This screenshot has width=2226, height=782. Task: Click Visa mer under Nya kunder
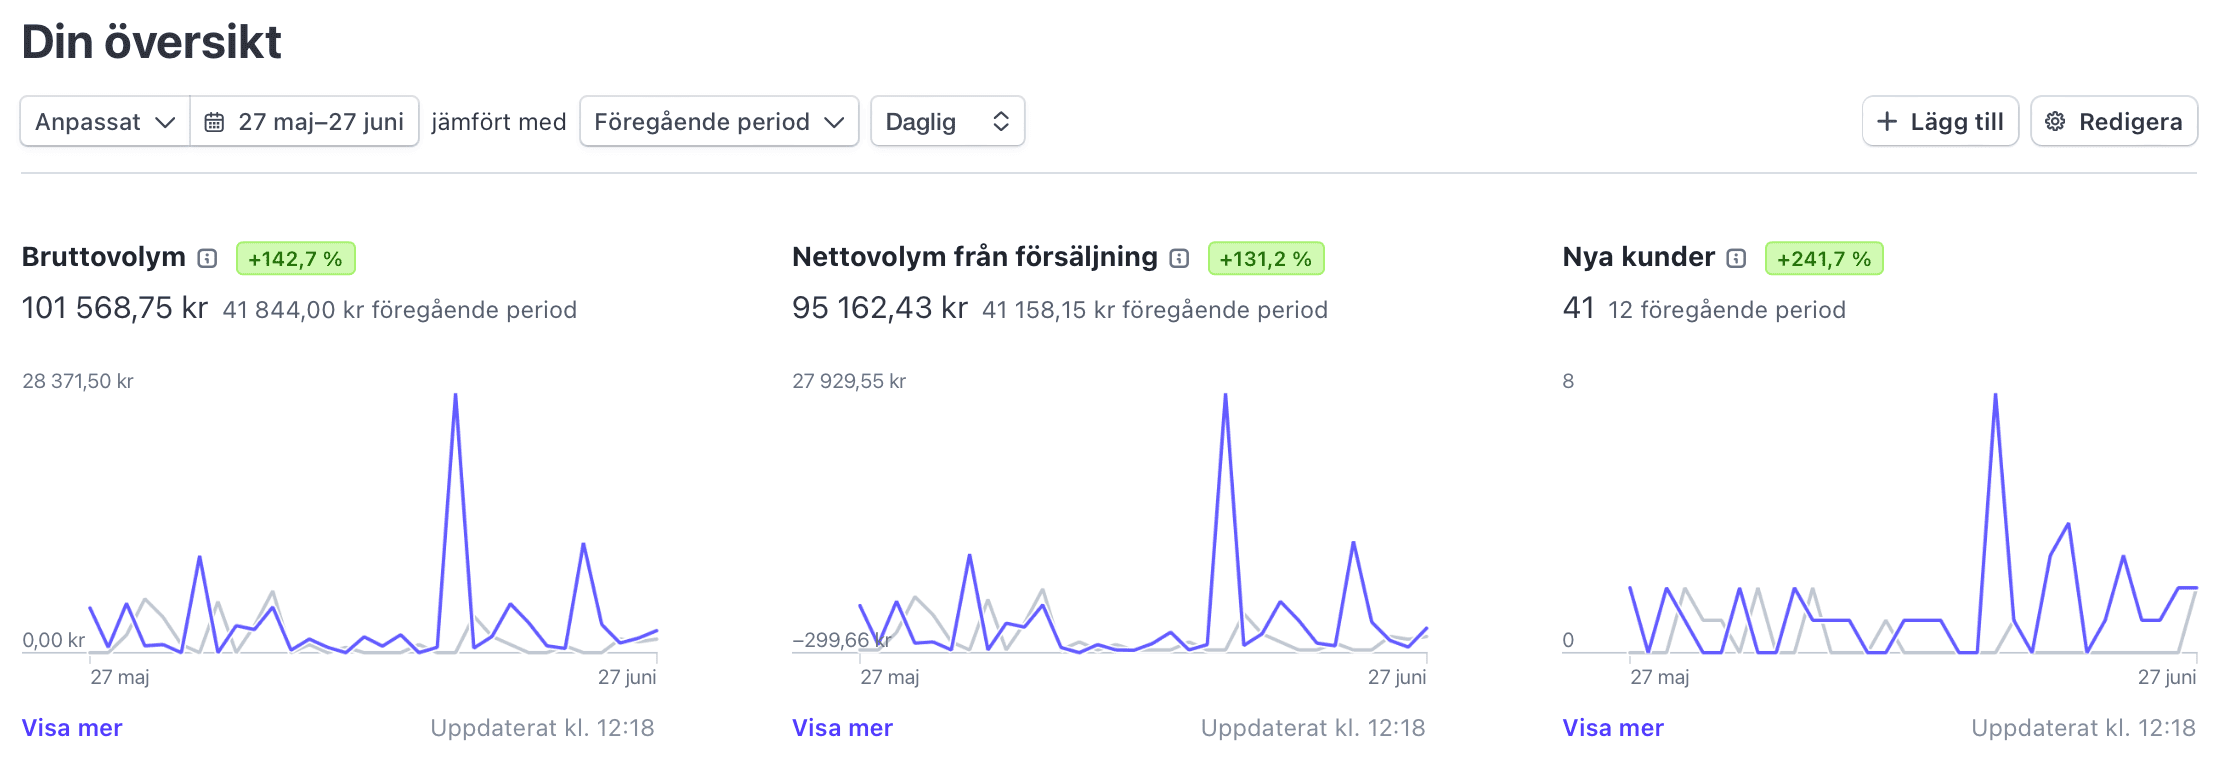(x=1613, y=728)
